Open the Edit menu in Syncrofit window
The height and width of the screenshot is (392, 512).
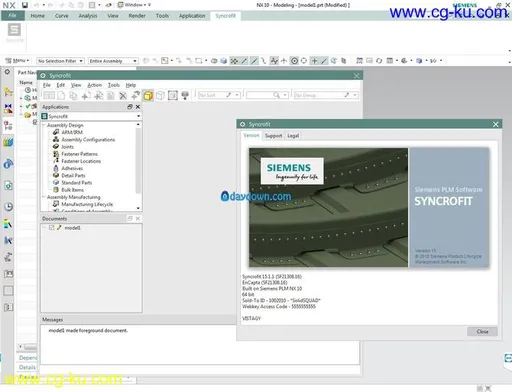(61, 85)
